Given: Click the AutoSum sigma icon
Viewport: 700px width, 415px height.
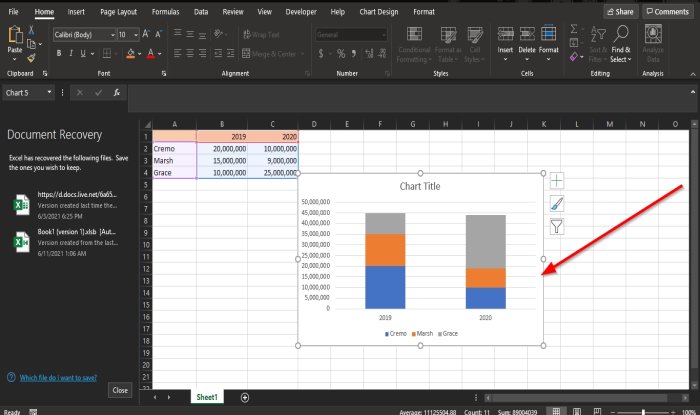Looking at the screenshot, I should click(574, 29).
